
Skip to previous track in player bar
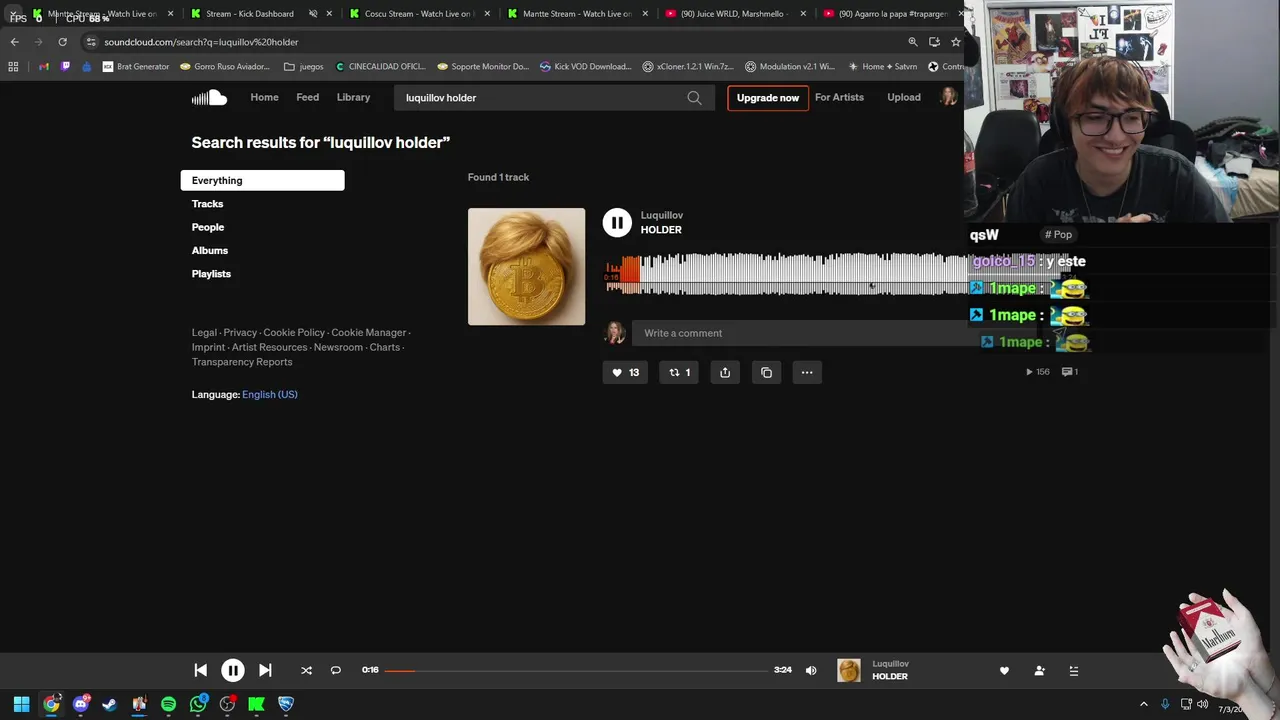(200, 671)
